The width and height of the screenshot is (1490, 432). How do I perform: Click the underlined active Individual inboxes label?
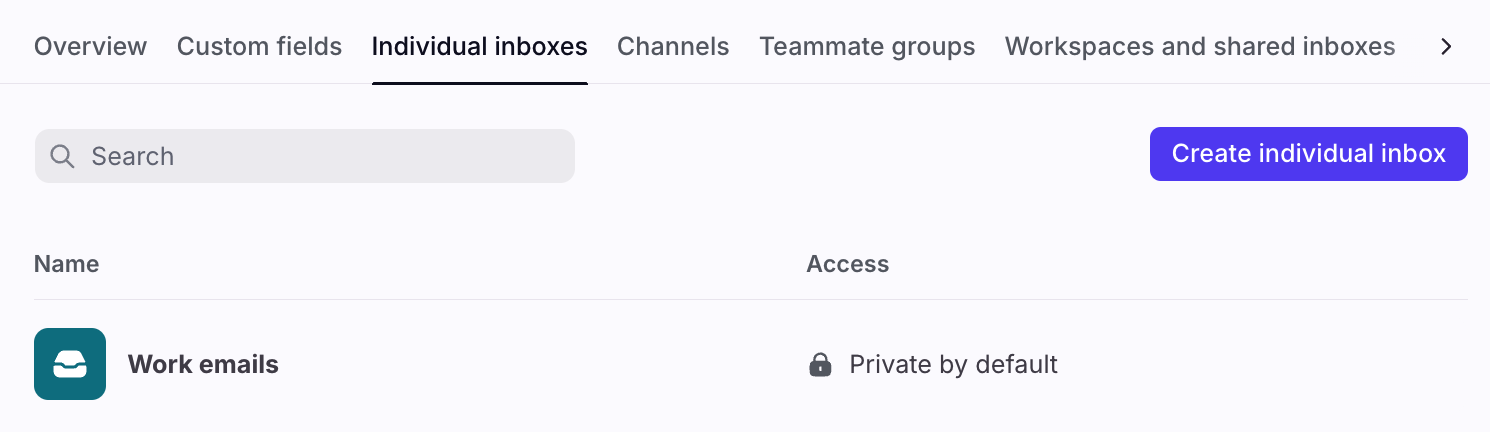[479, 46]
